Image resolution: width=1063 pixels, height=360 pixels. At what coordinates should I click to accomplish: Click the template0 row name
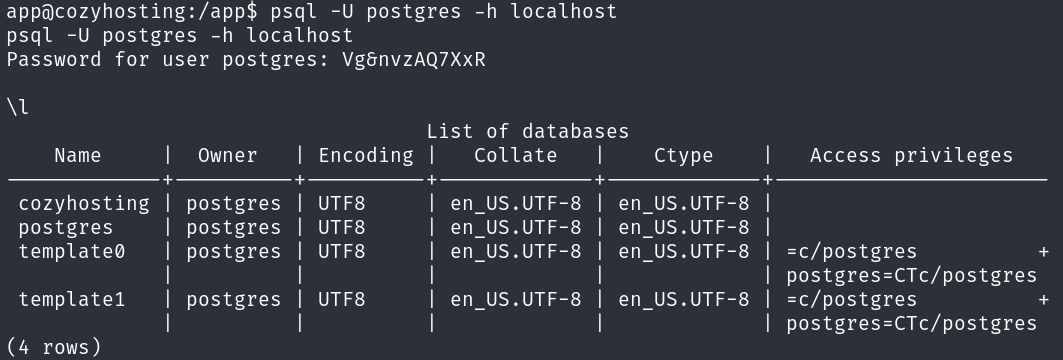(72, 252)
